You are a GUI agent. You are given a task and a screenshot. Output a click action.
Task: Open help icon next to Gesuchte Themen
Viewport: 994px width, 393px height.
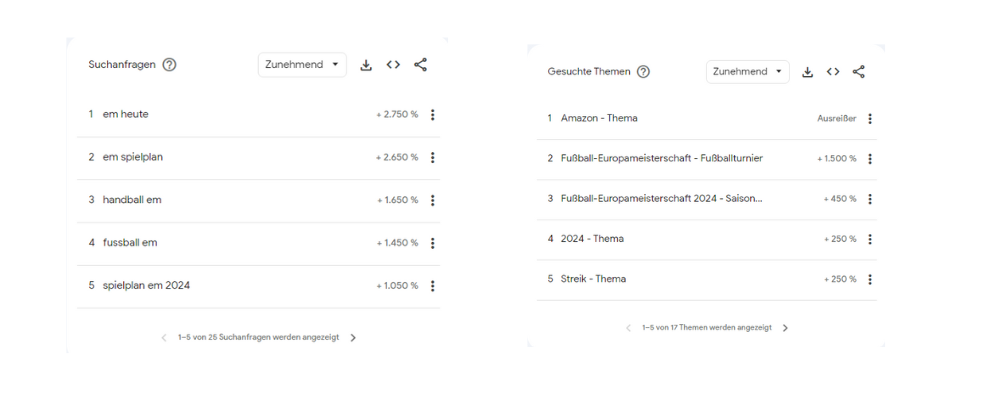pos(643,72)
